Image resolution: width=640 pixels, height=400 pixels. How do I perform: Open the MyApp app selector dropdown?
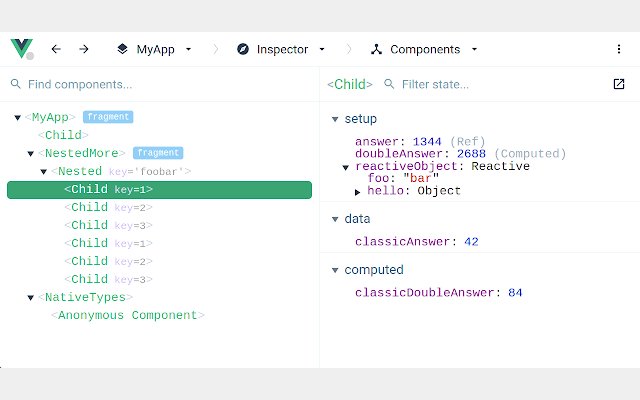[188, 49]
